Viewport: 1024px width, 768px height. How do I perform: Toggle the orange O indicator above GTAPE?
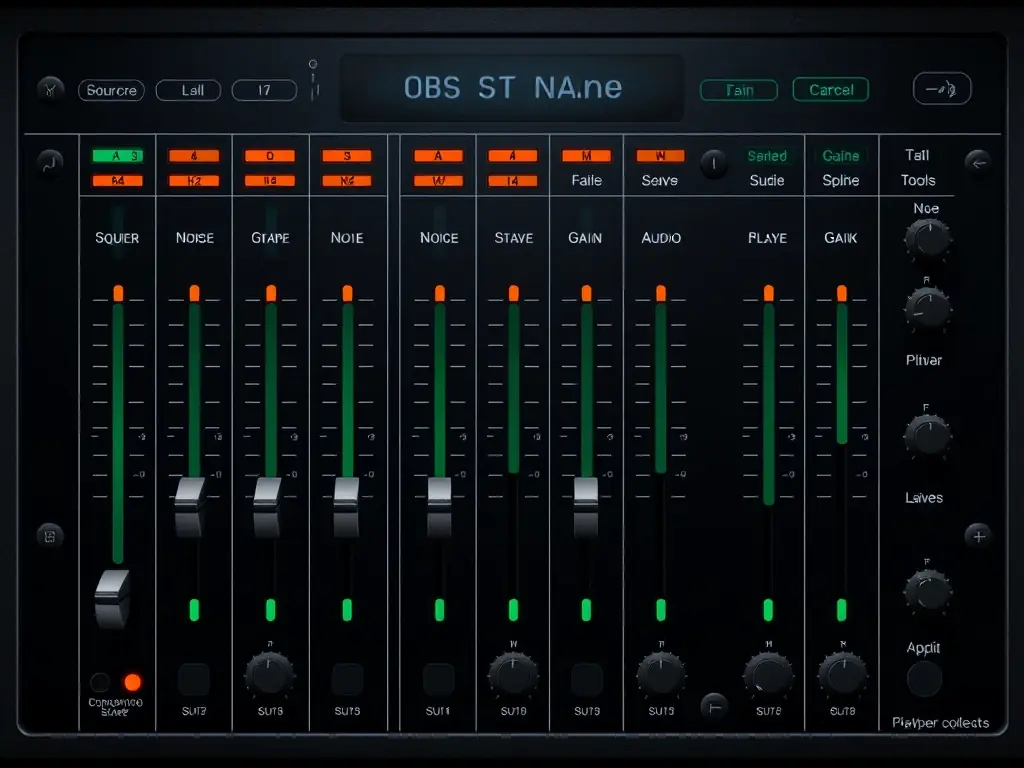pyautogui.click(x=270, y=155)
